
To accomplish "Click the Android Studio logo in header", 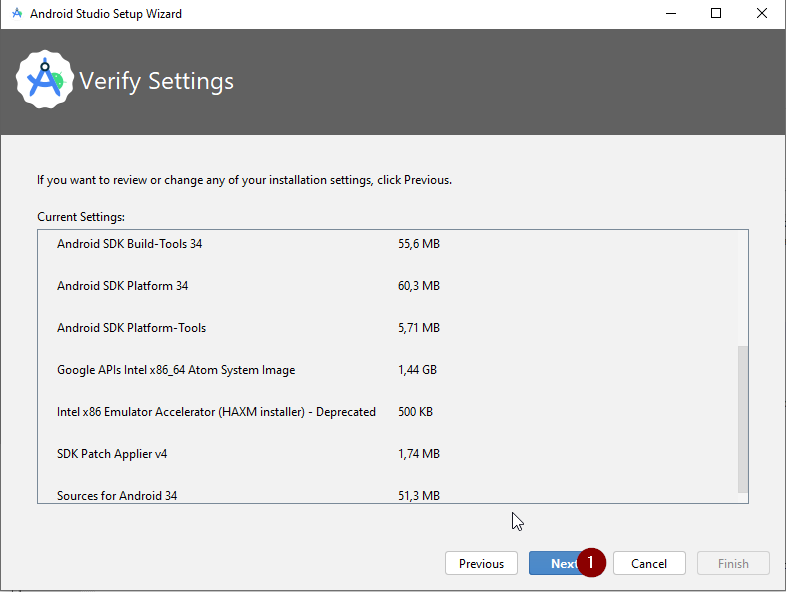I will pyautogui.click(x=45, y=79).
